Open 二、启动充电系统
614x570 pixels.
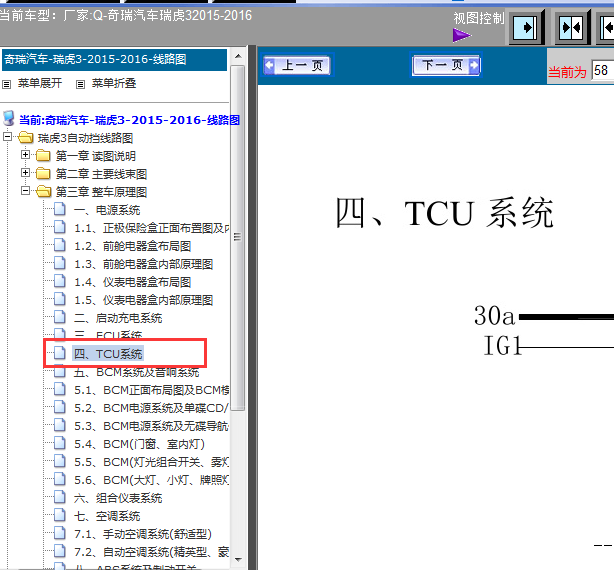point(118,318)
